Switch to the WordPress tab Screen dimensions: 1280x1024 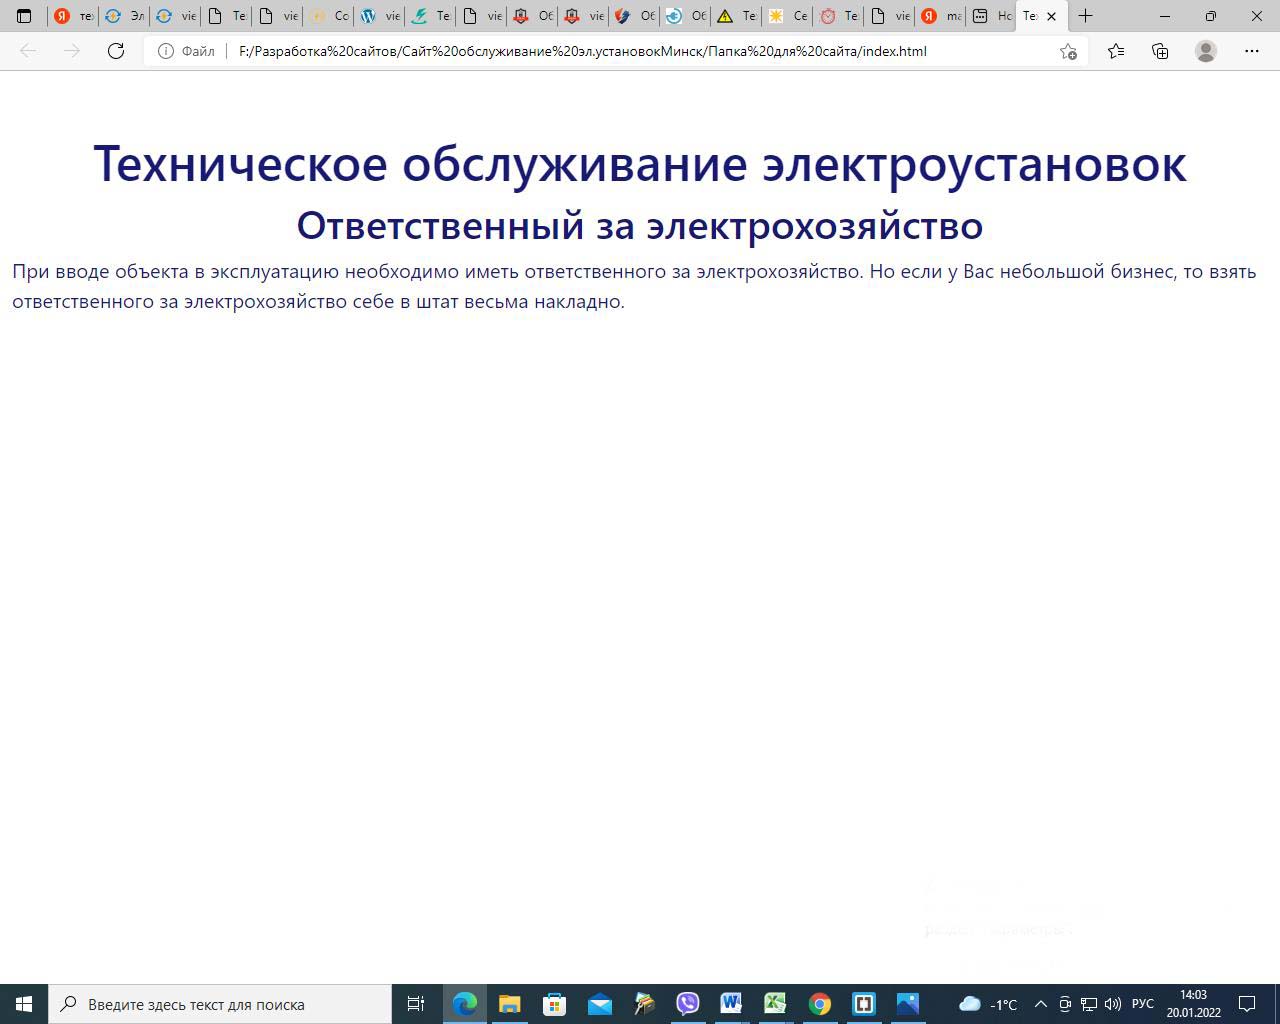[379, 16]
